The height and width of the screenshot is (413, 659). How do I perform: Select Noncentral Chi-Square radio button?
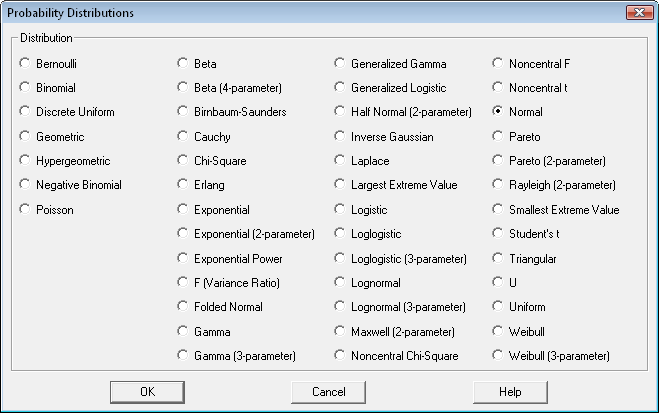[x=340, y=356]
